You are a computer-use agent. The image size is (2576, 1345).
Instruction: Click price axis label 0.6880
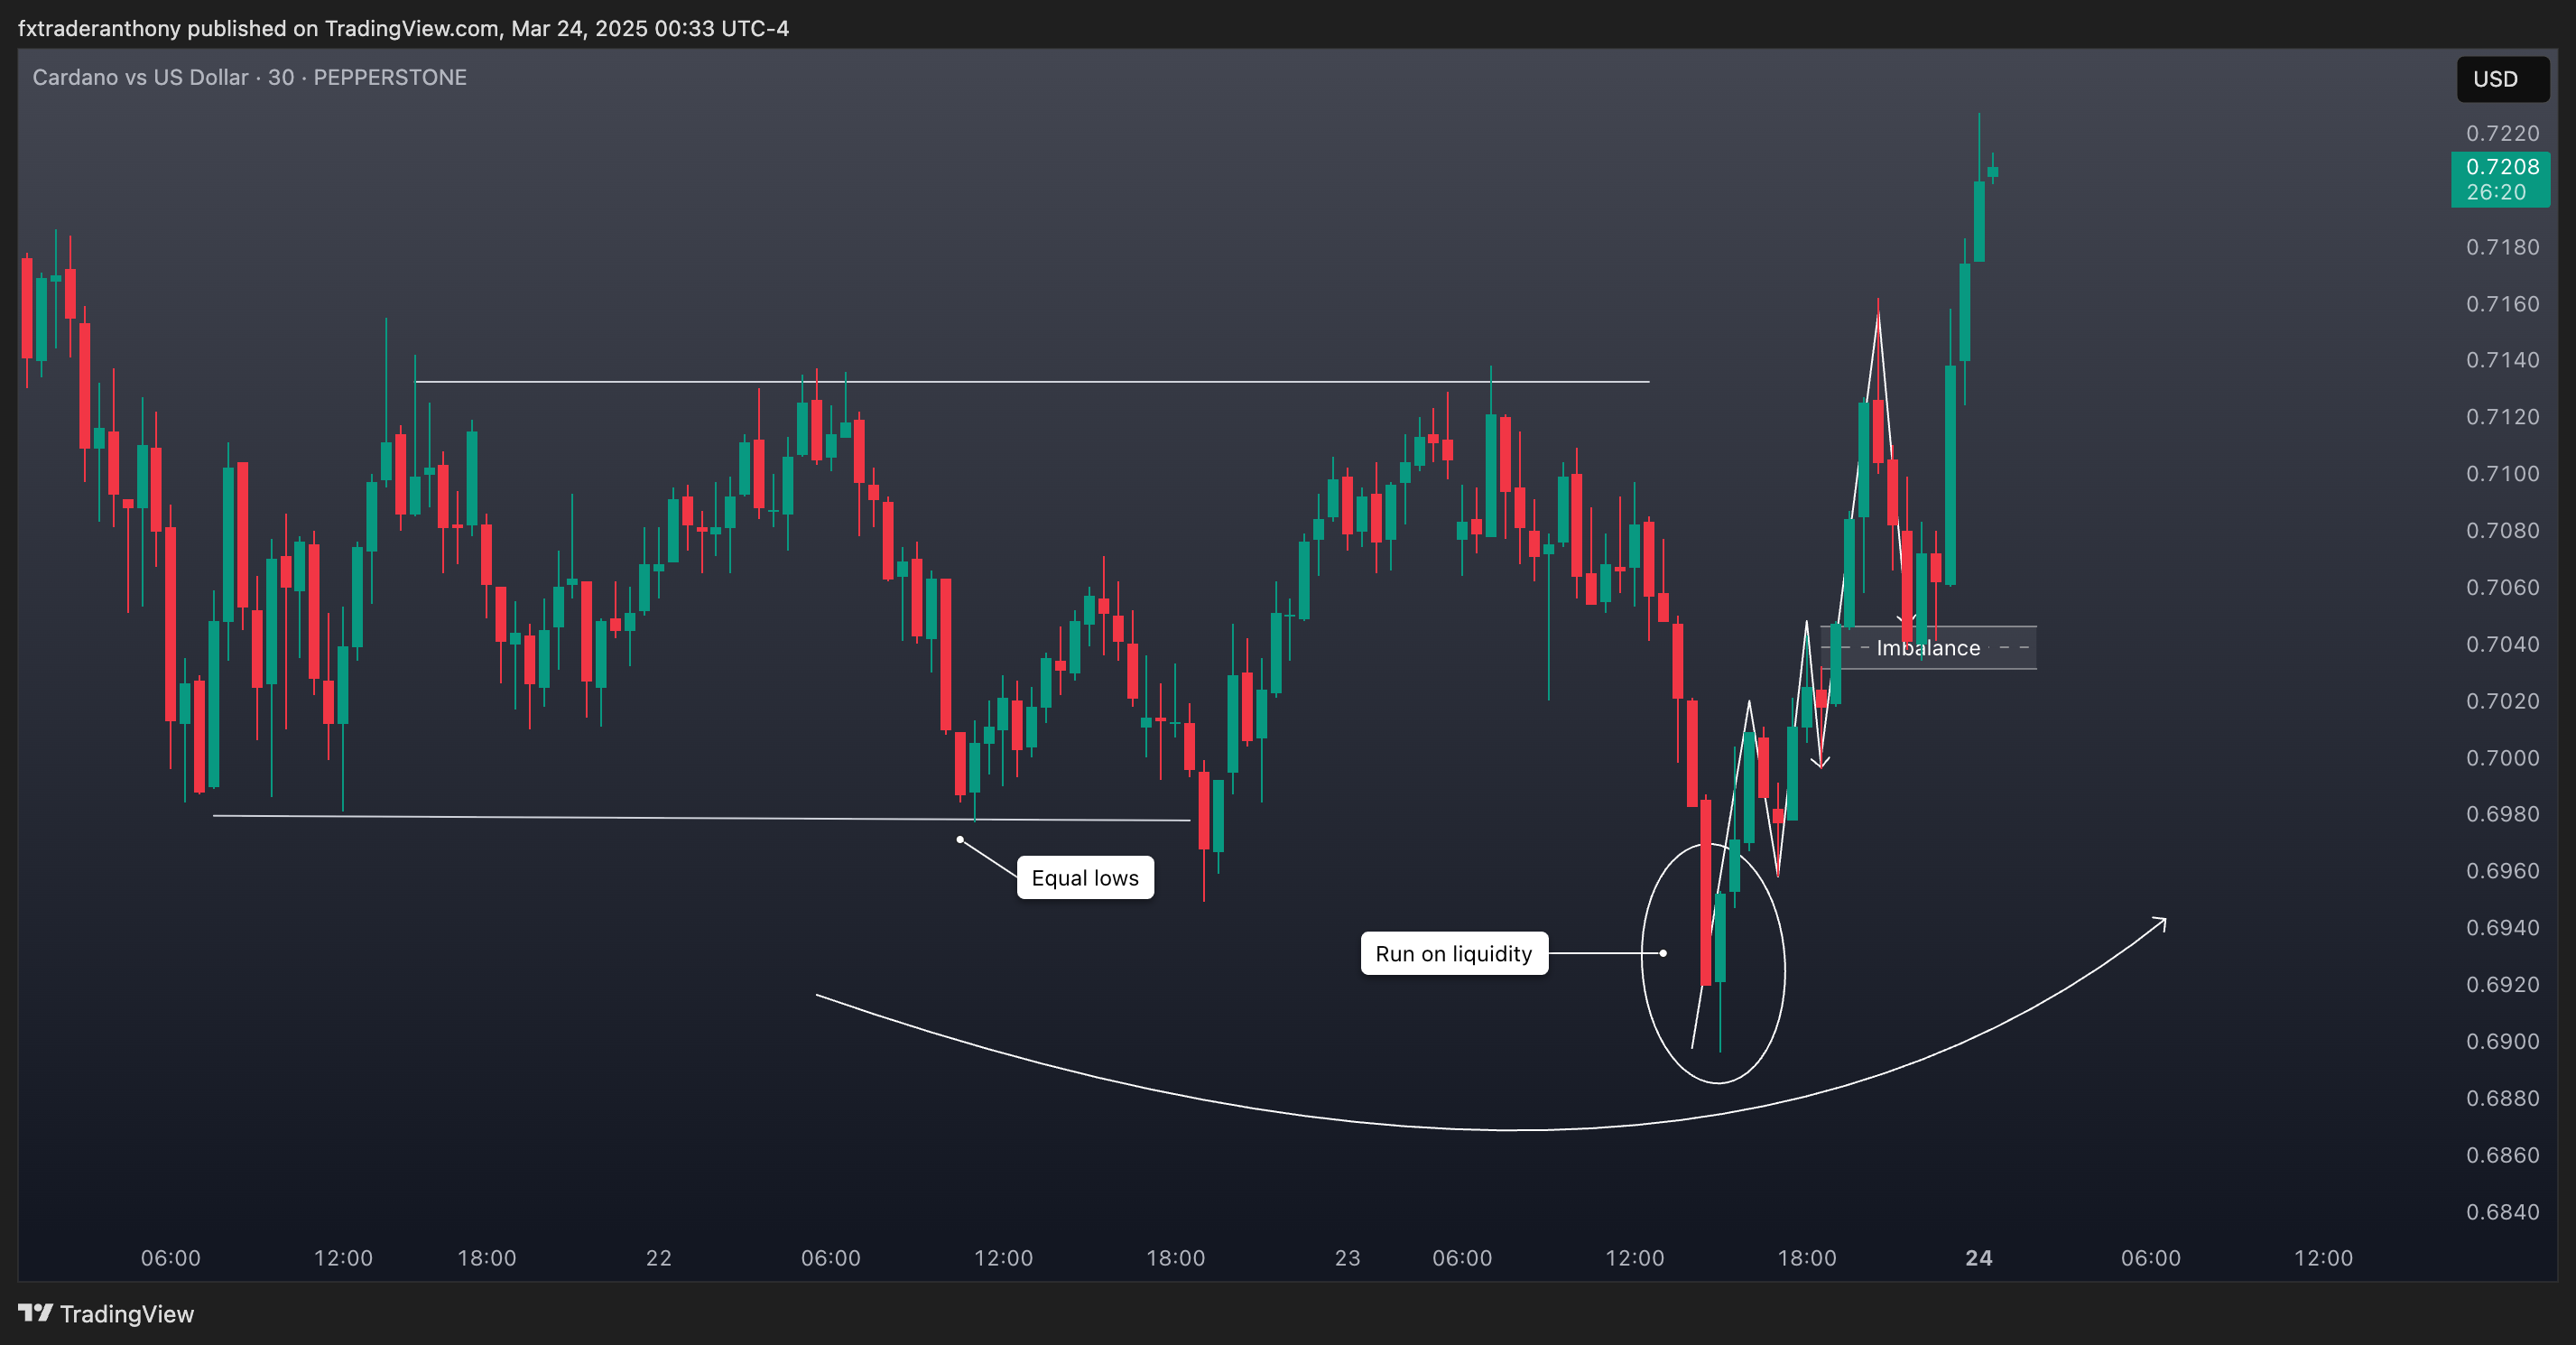click(2502, 1099)
